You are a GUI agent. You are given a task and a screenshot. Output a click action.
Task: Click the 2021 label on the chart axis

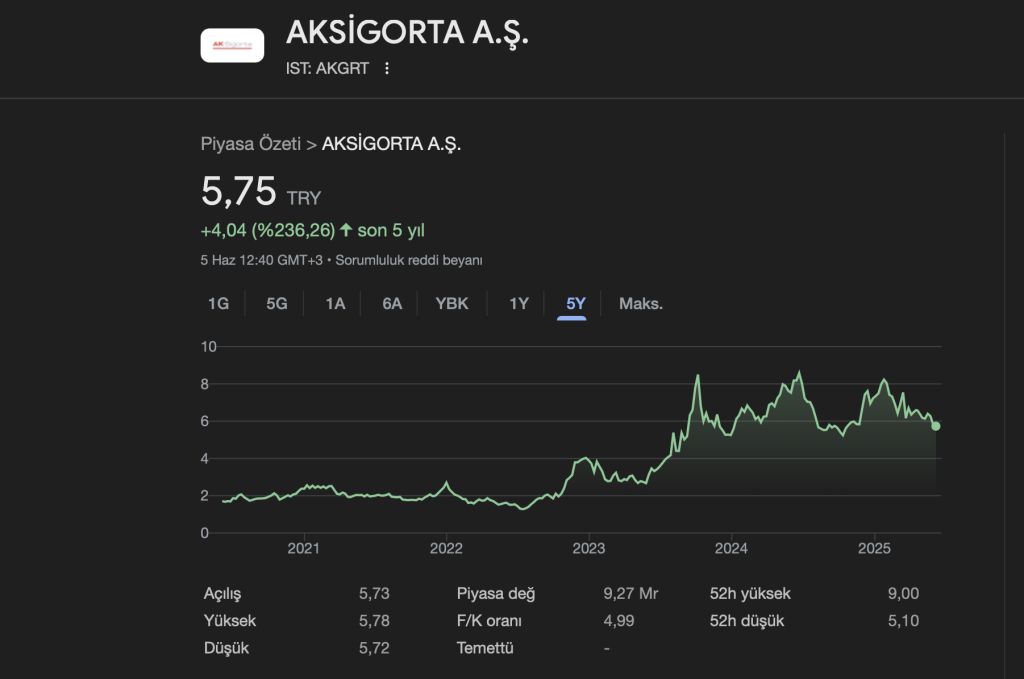303,548
